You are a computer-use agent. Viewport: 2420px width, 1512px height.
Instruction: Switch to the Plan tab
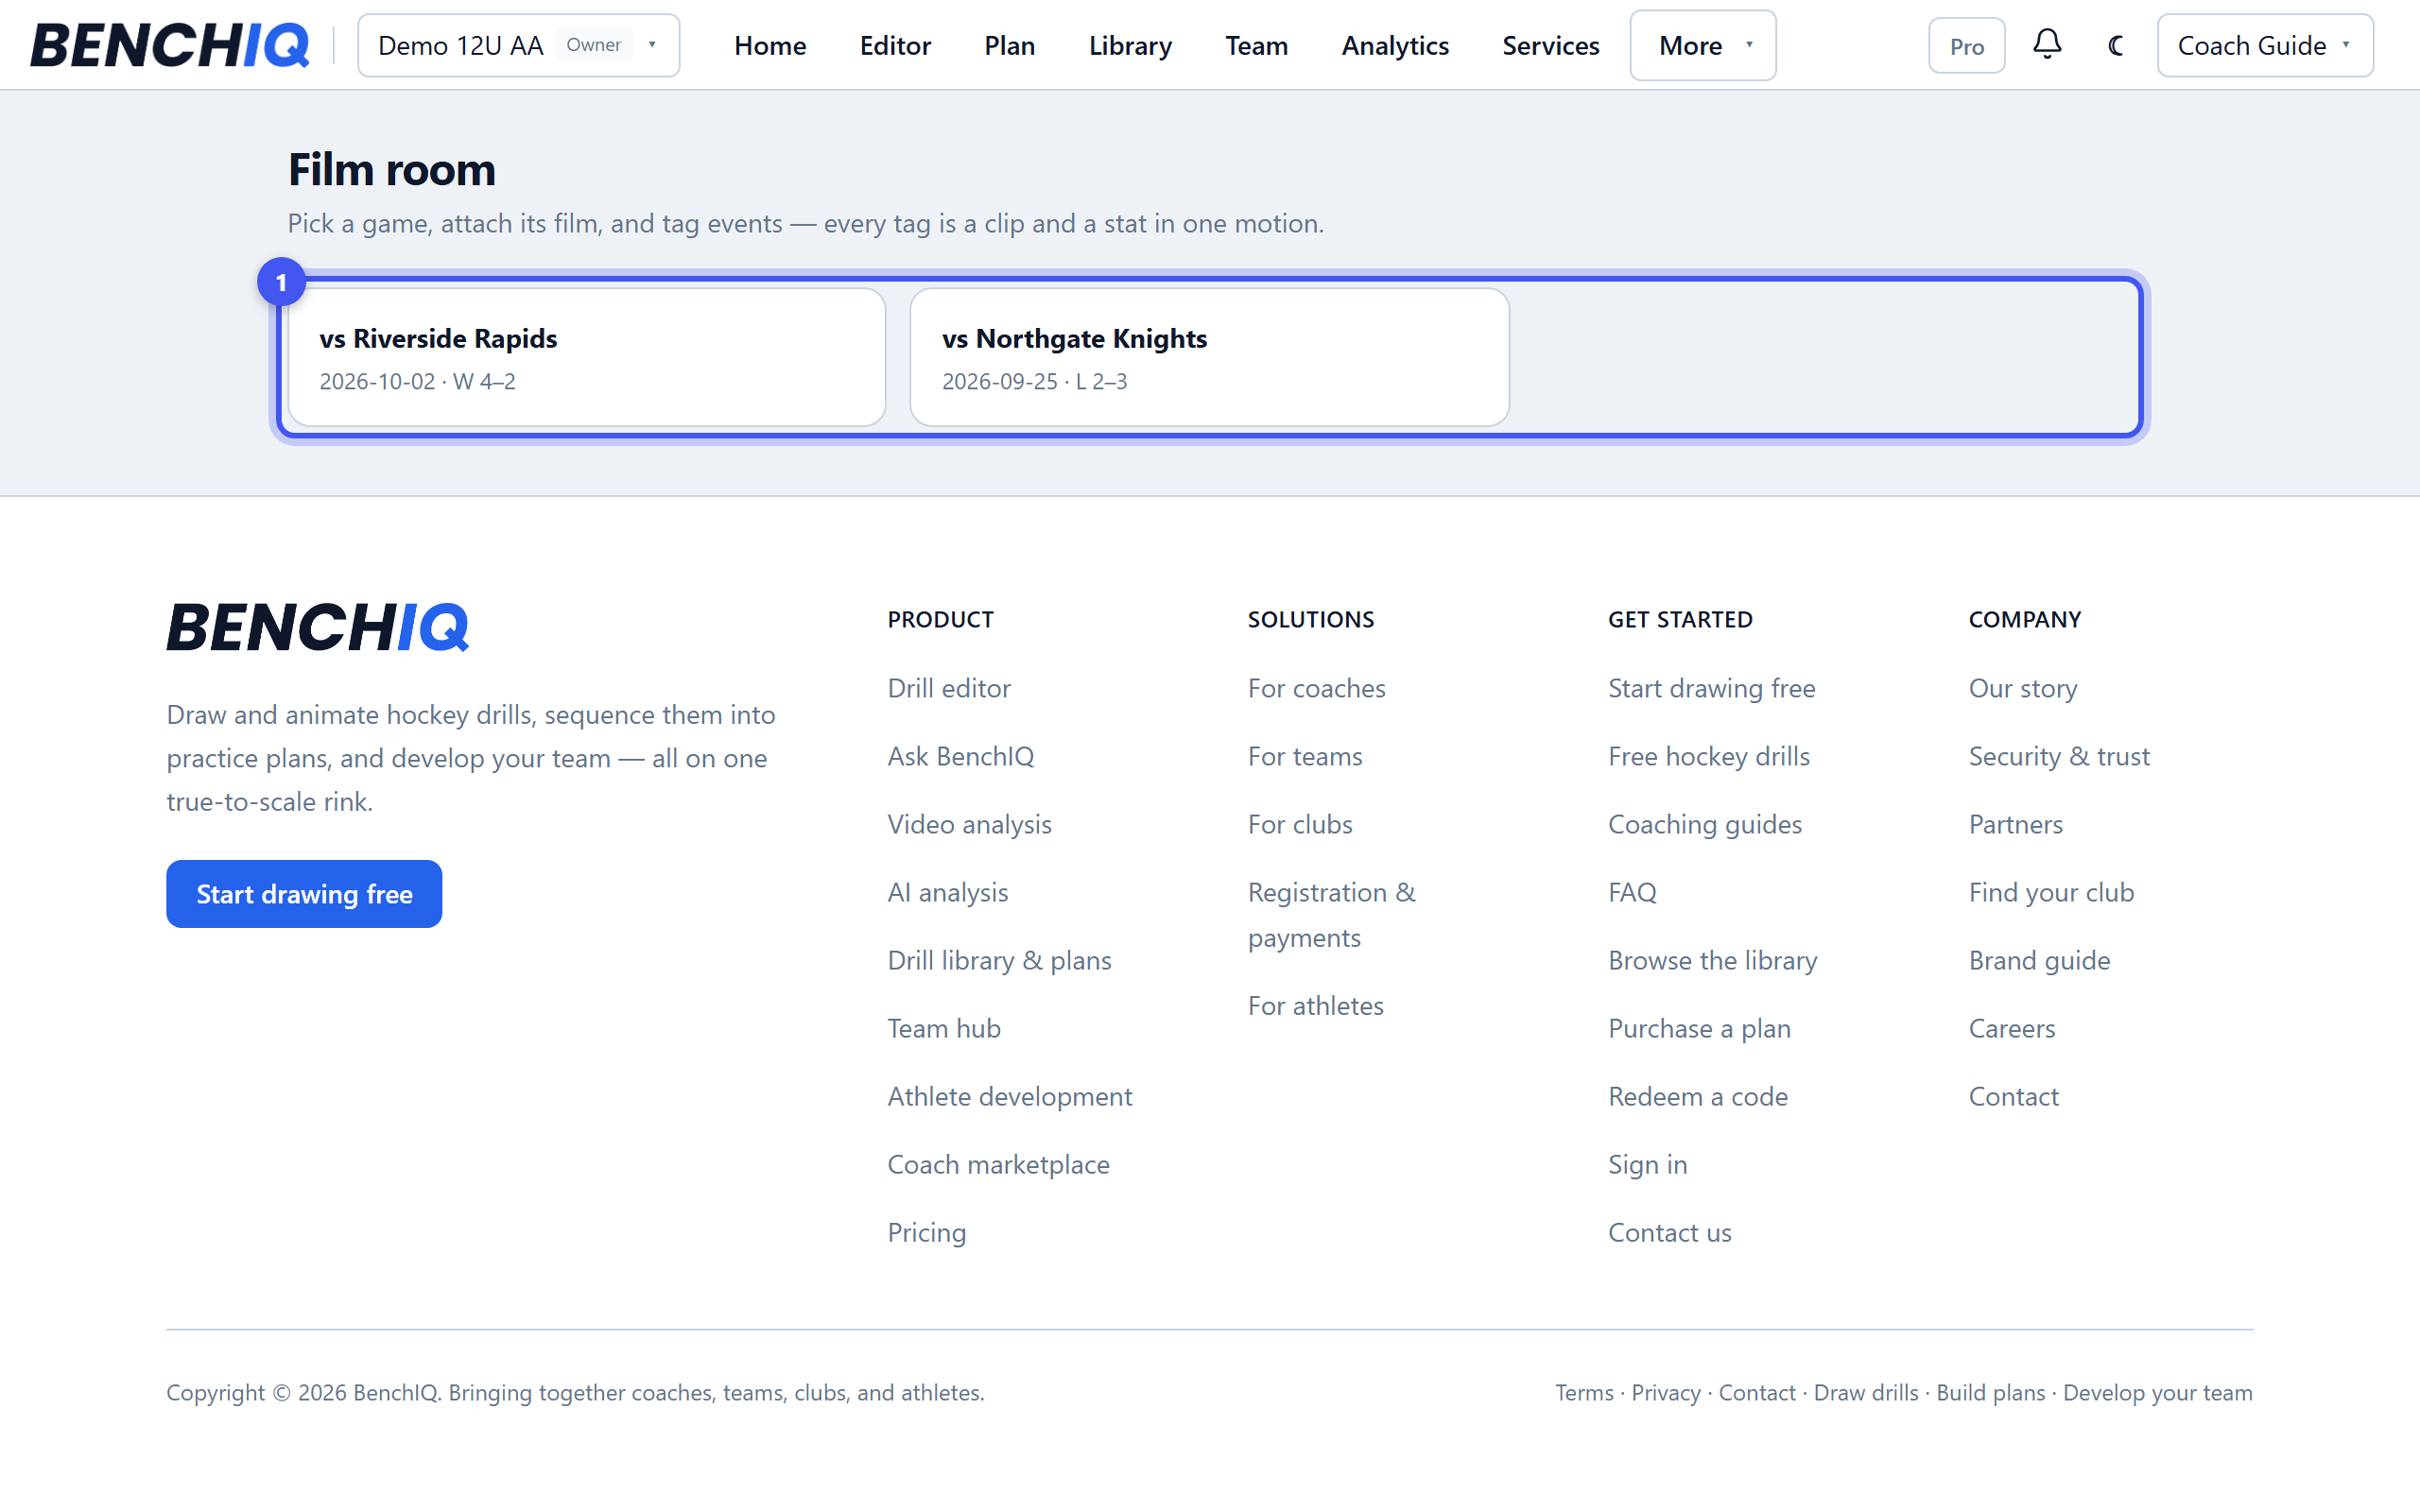[1009, 45]
